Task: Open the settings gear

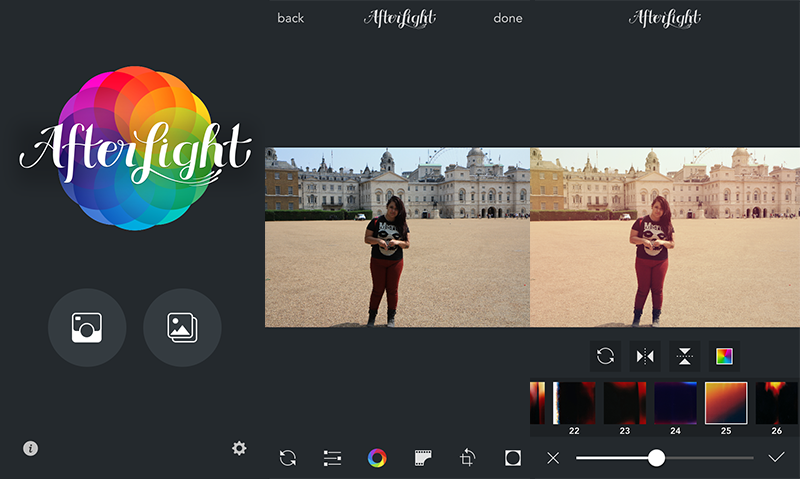Action: point(239,448)
